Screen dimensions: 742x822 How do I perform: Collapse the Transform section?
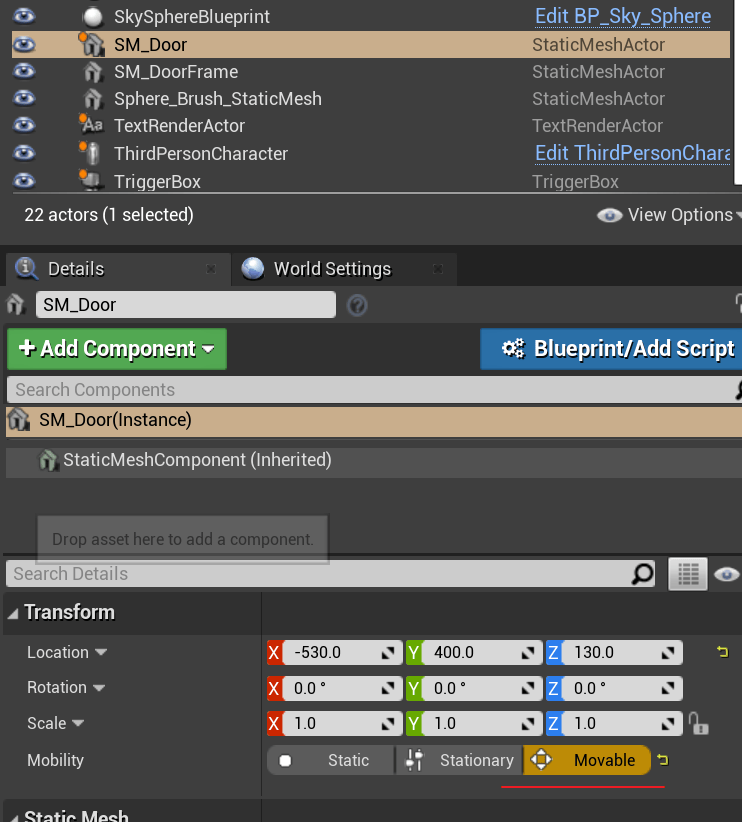(13, 613)
